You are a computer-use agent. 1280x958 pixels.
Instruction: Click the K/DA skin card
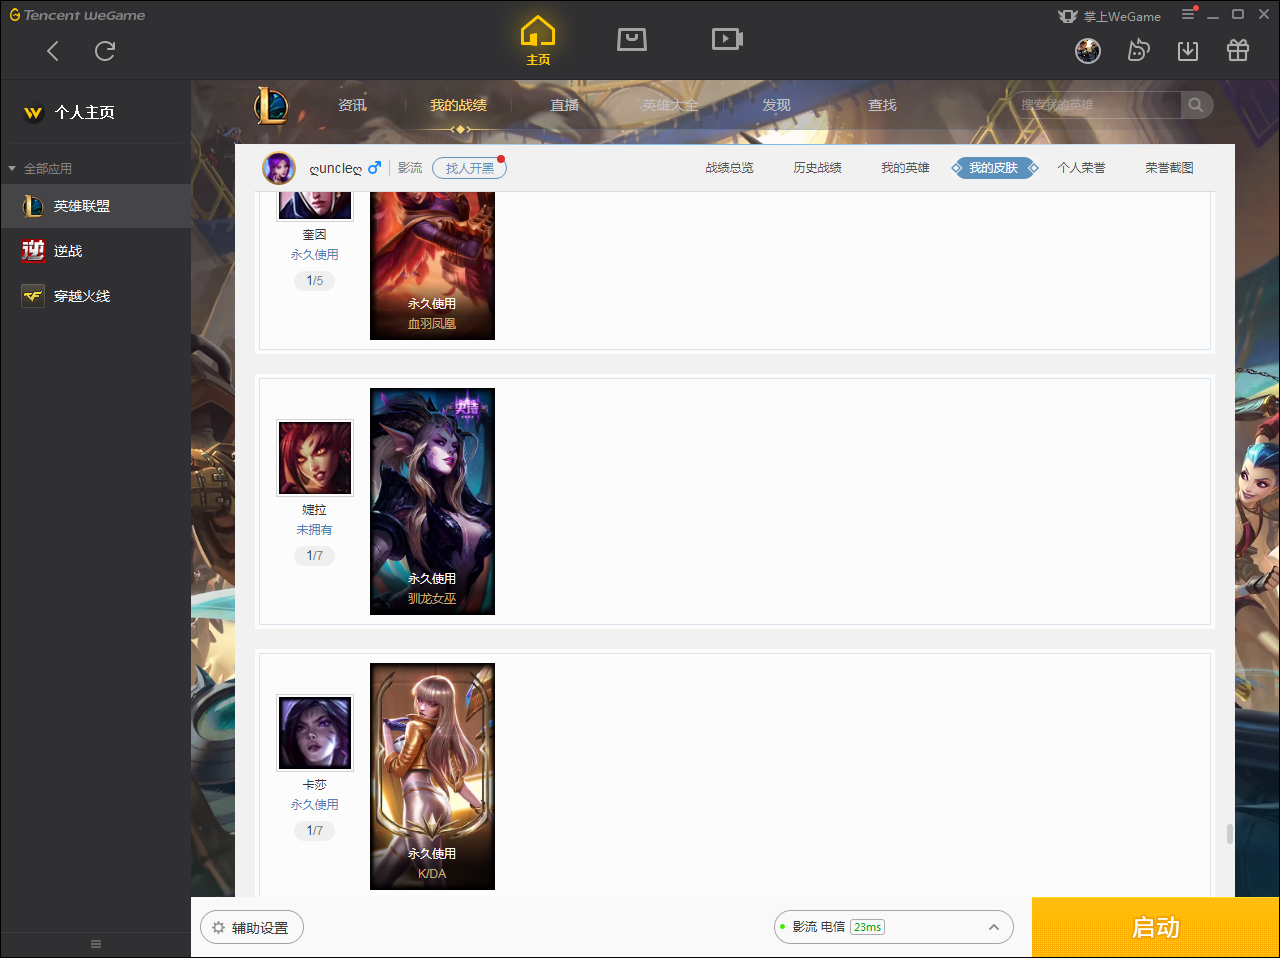pos(432,776)
